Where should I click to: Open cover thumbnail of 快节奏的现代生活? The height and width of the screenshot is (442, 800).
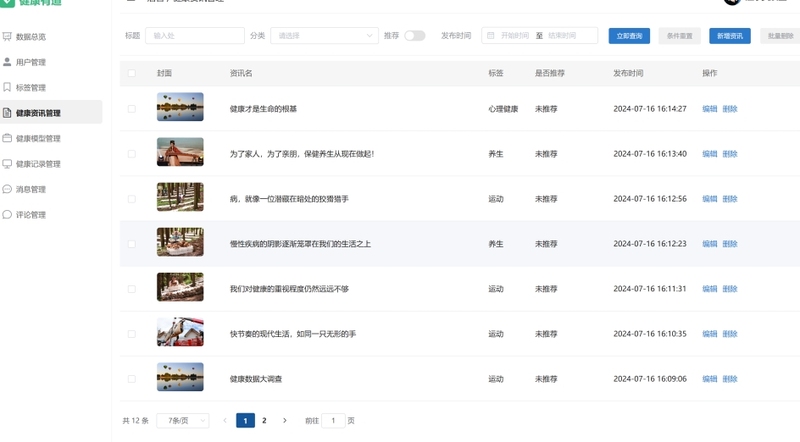pyautogui.click(x=180, y=332)
